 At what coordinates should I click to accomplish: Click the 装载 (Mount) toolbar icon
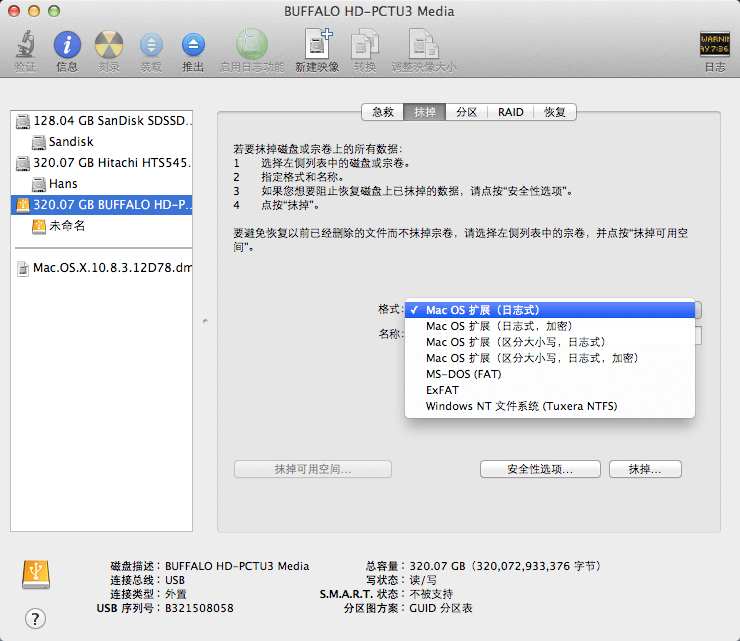[x=151, y=45]
